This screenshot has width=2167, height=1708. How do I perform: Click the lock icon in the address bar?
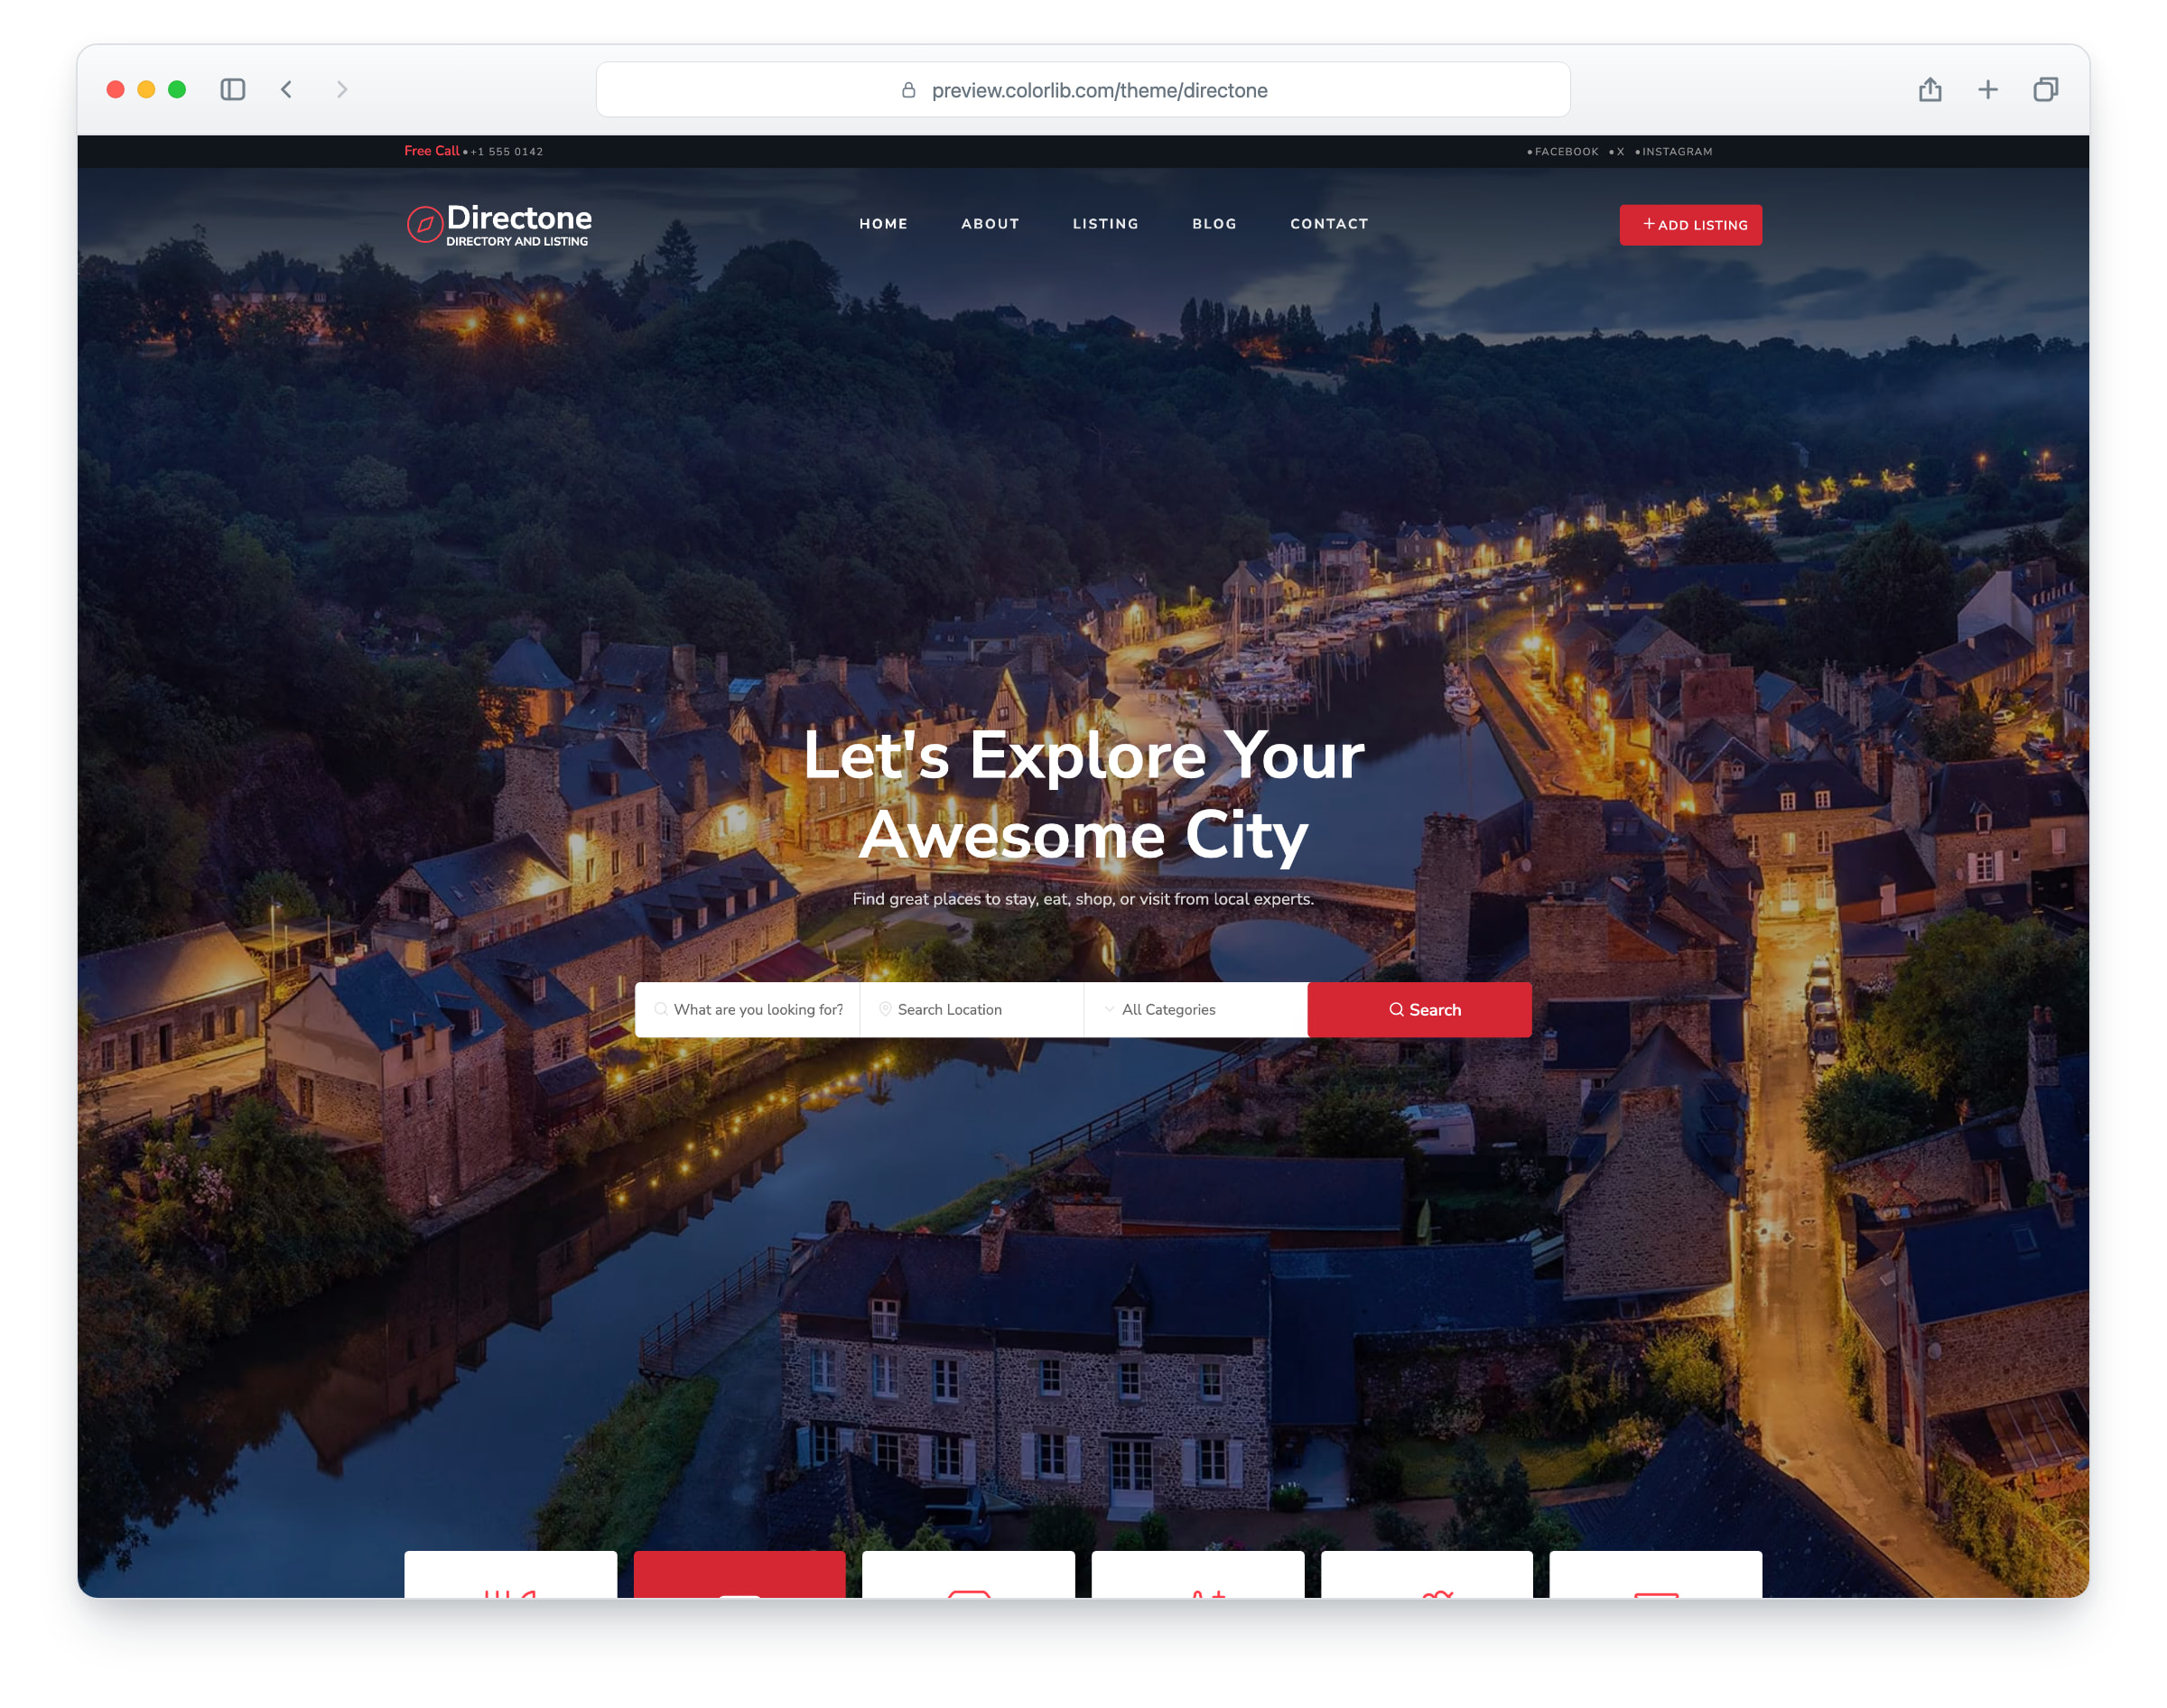click(908, 90)
